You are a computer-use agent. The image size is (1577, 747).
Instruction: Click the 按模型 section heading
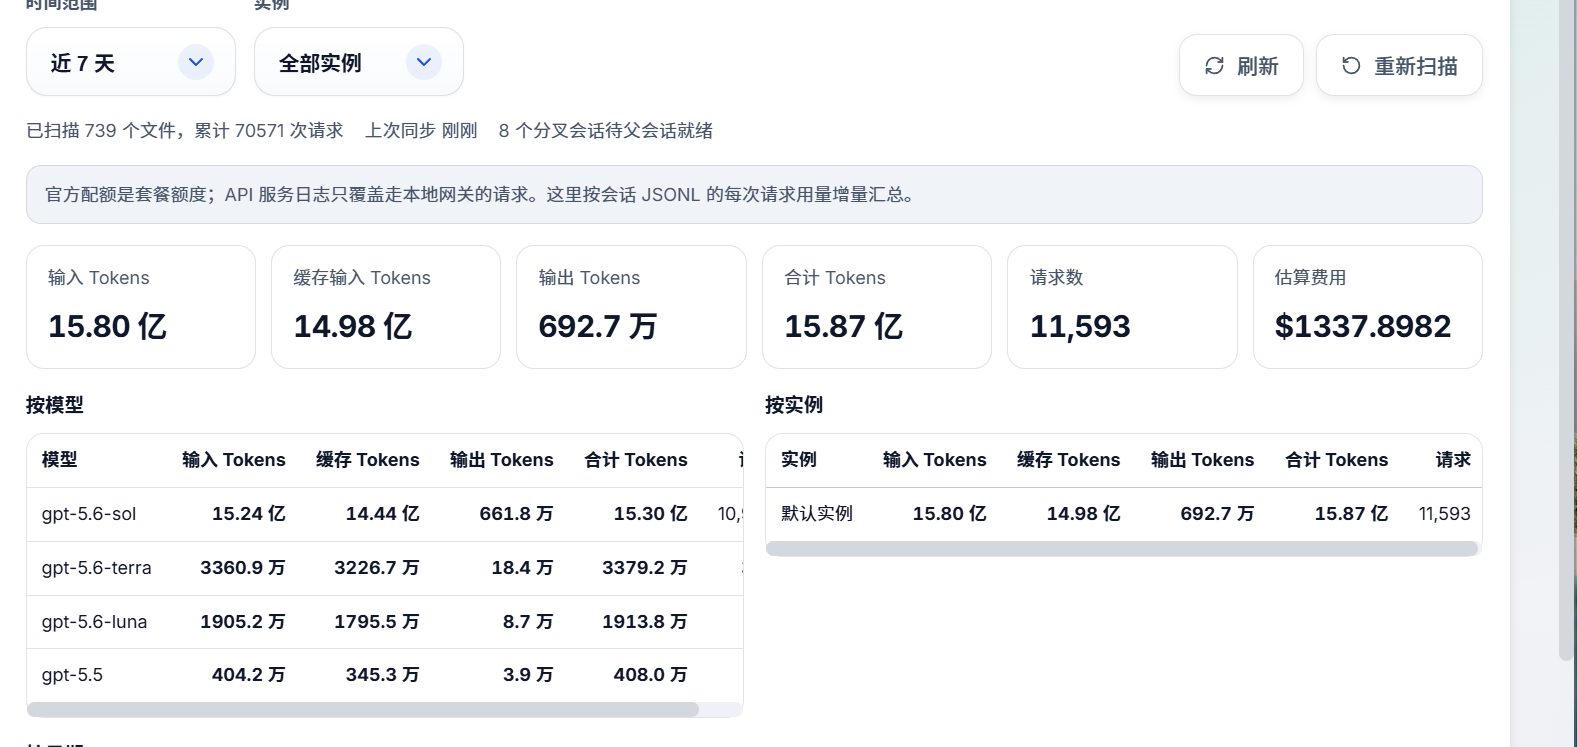[x=55, y=405]
